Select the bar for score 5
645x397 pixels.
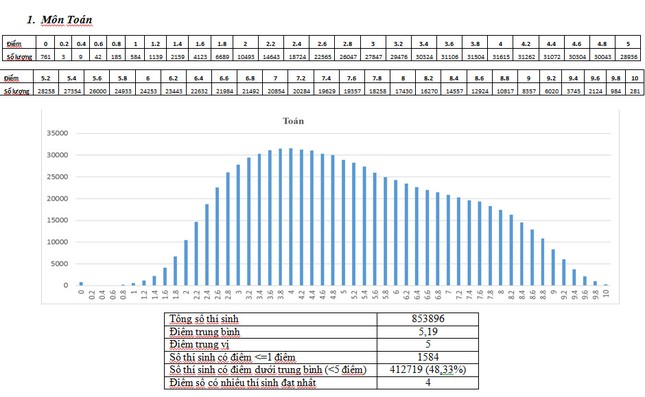[x=343, y=223]
